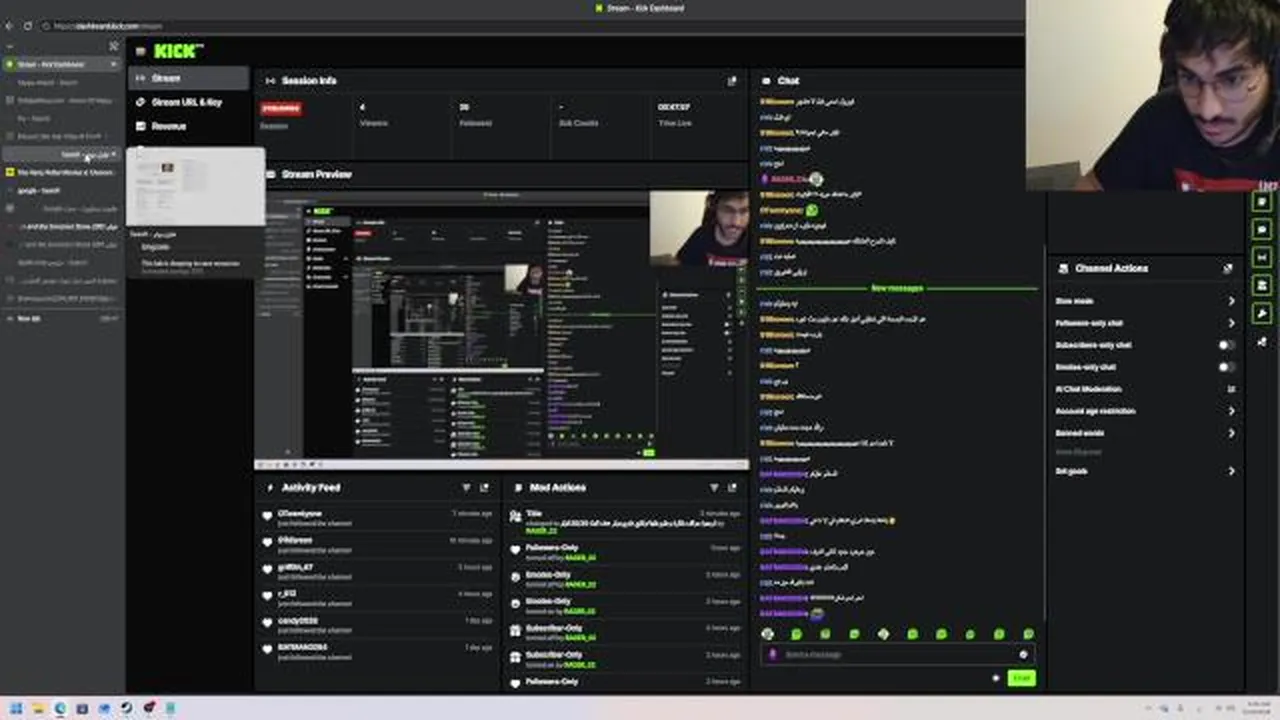Filter the Mod Actions list
Image resolution: width=1280 pixels, height=720 pixels.
coord(714,488)
